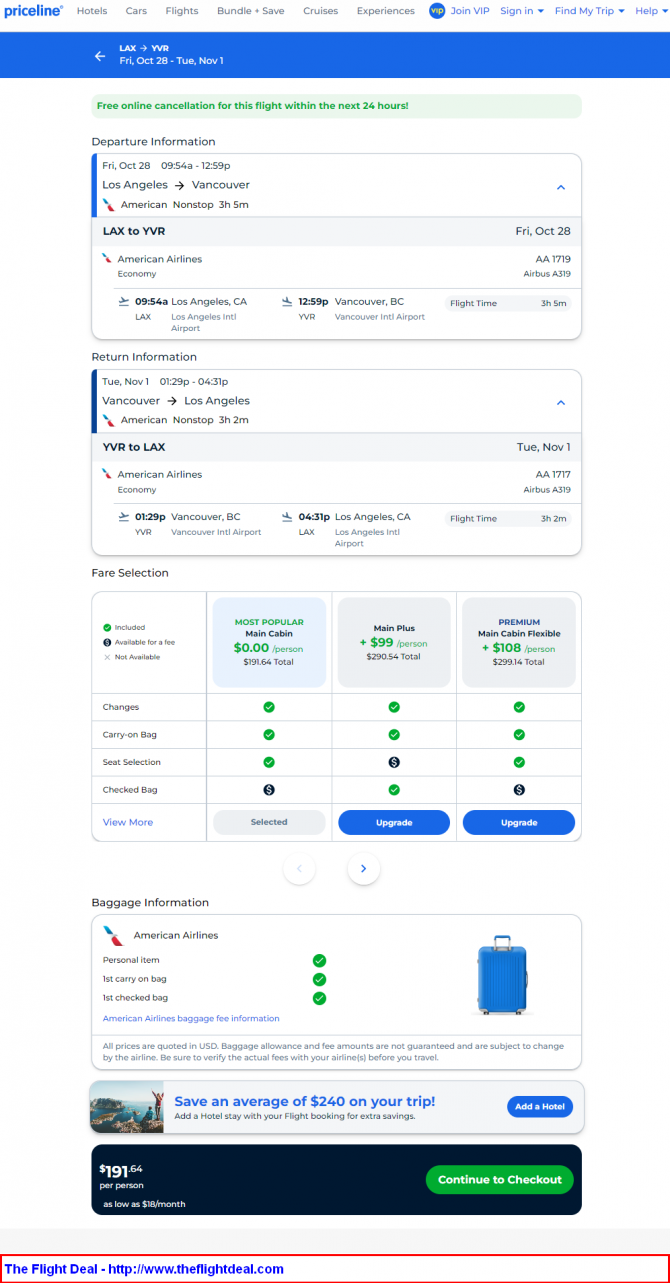Open the Experiences tab
670x1283 pixels.
[386, 11]
